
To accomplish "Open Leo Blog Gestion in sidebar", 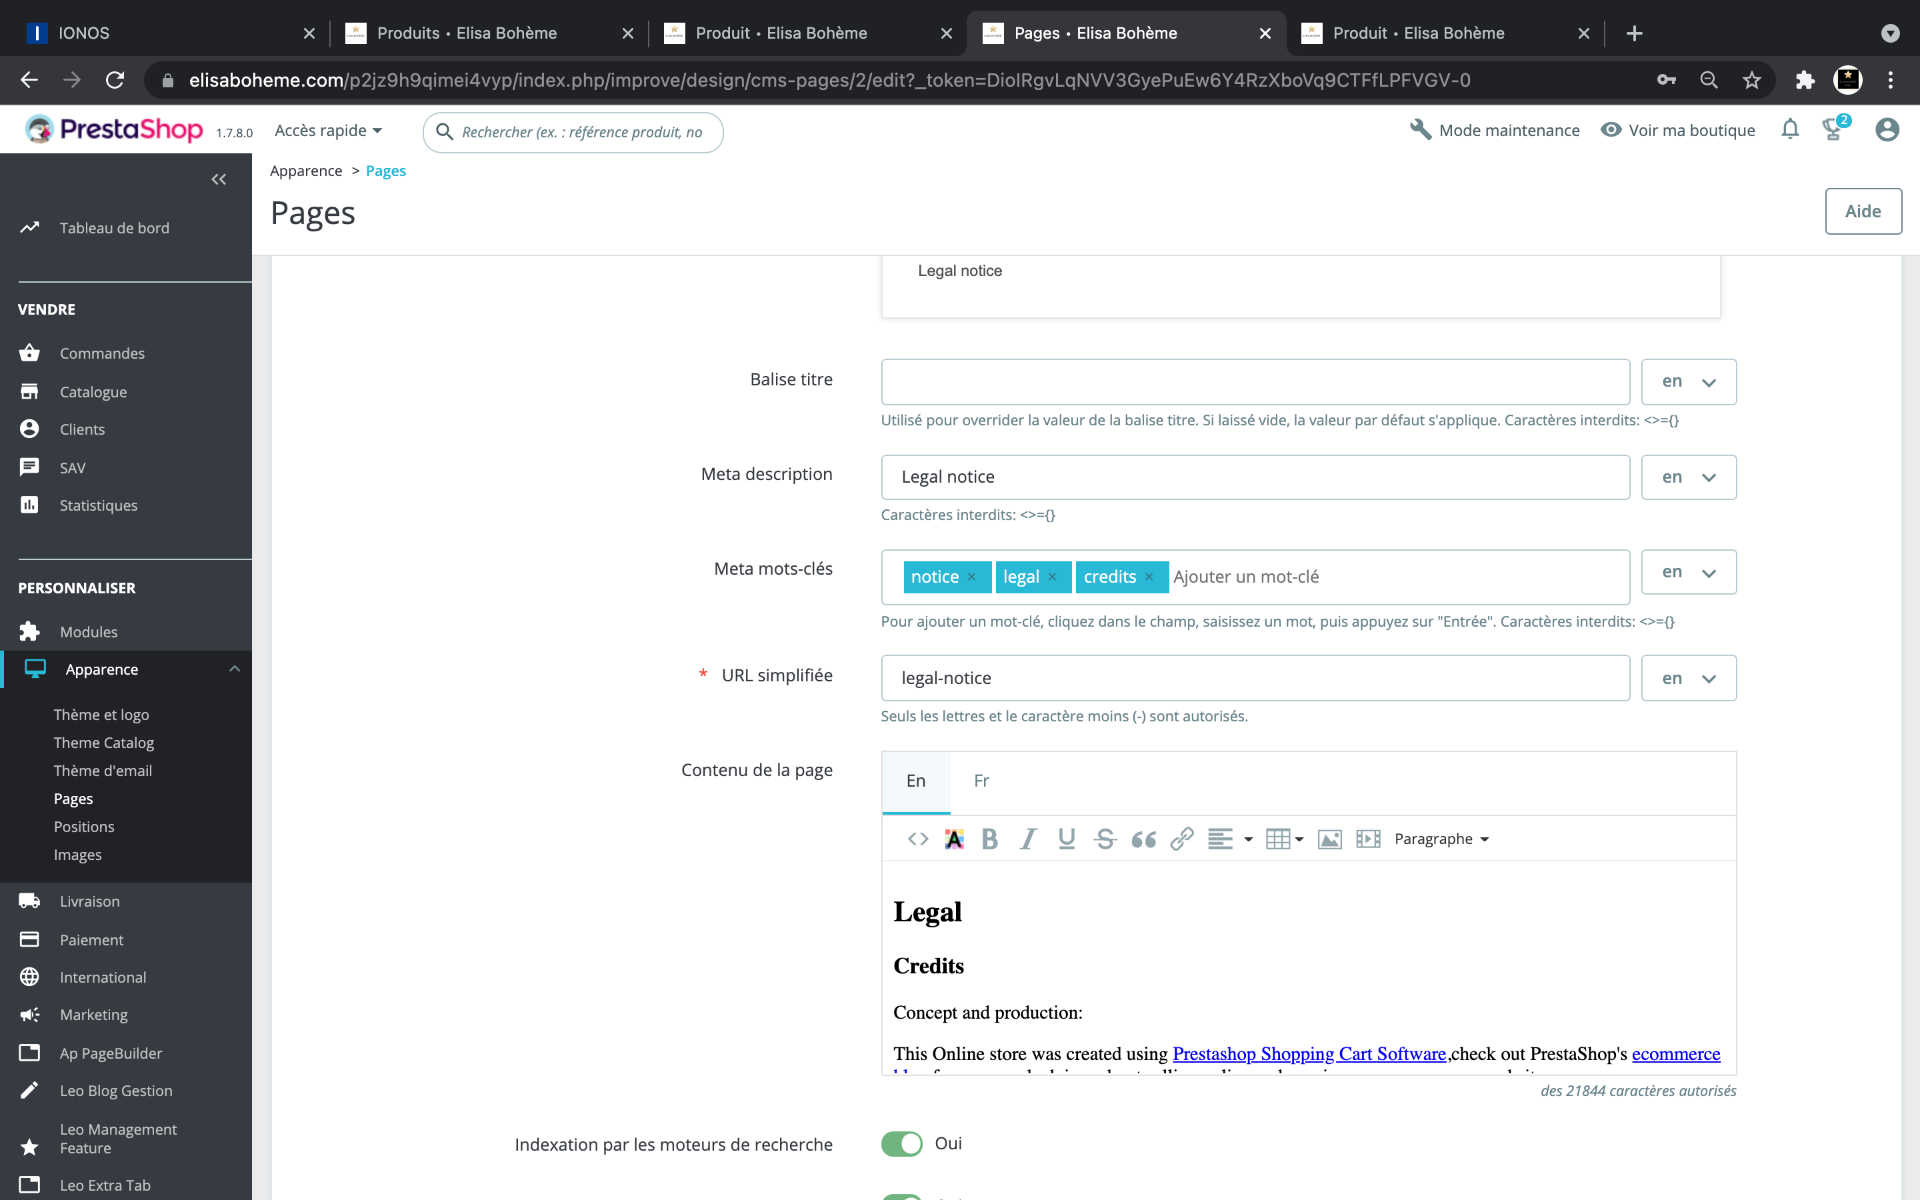I will click(116, 1091).
